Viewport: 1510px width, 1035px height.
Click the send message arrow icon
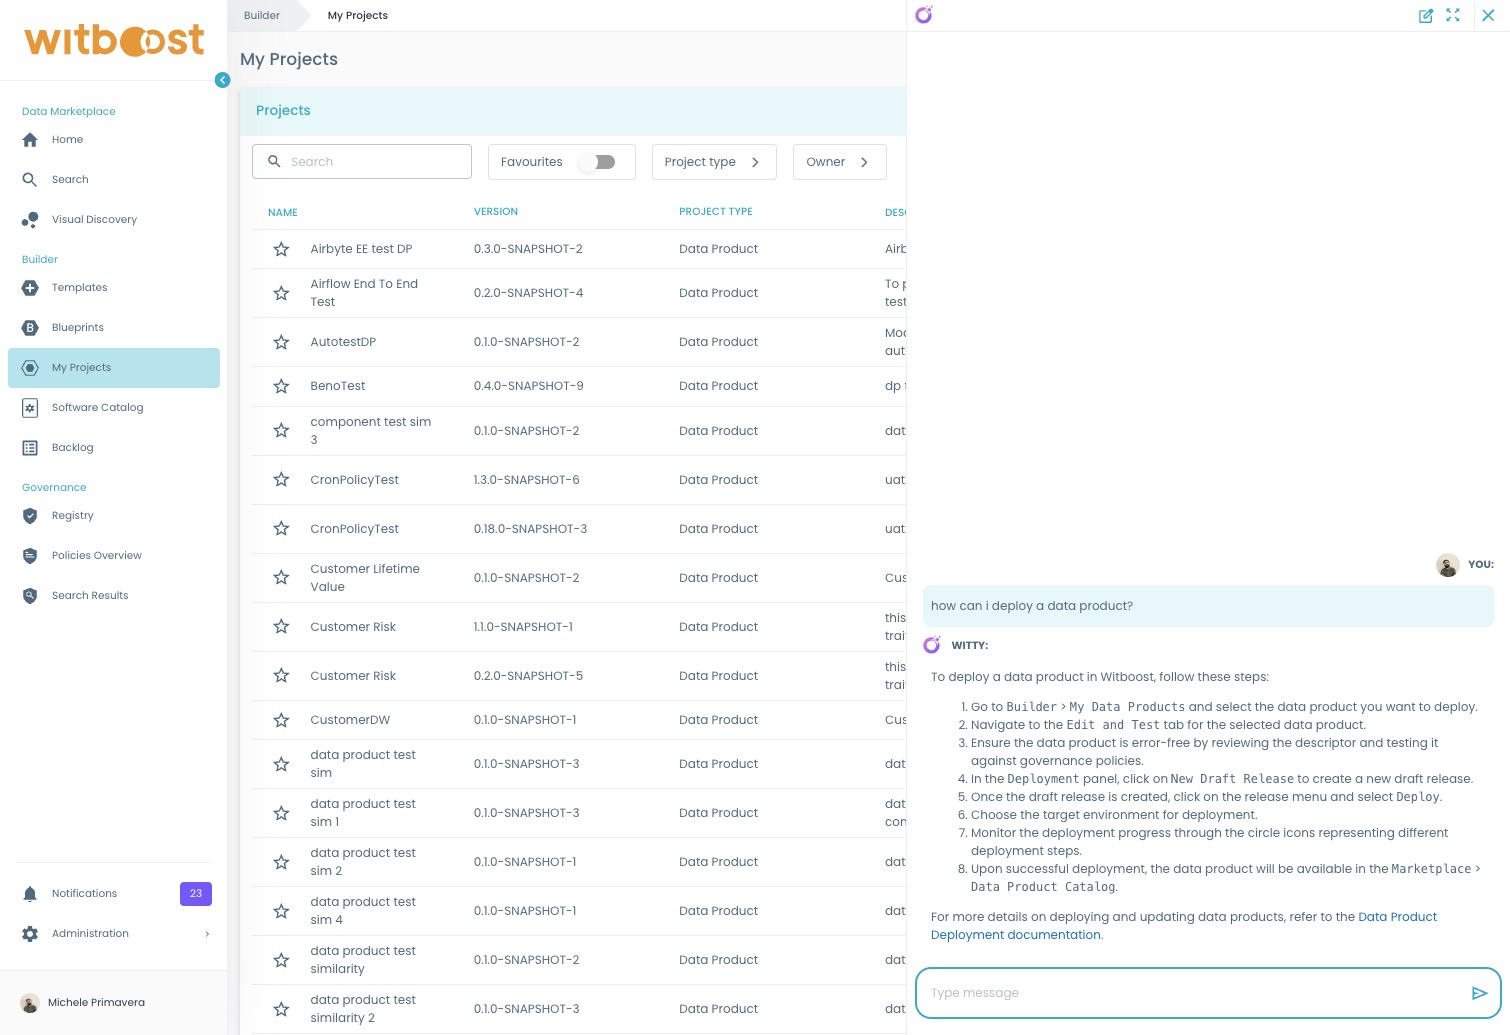(1479, 993)
